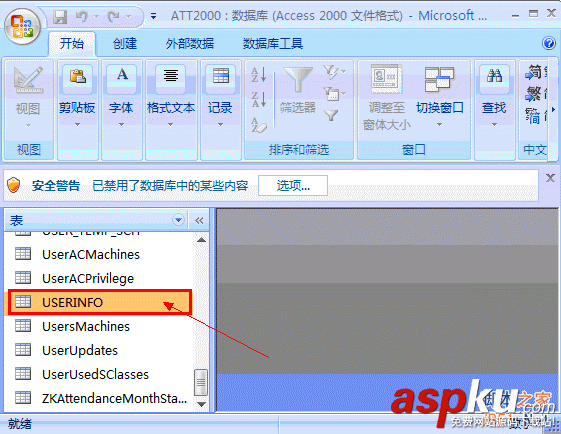The image size is (561, 434).
Task: Click the 剪贴板 clipboard icon
Action: tap(78, 77)
